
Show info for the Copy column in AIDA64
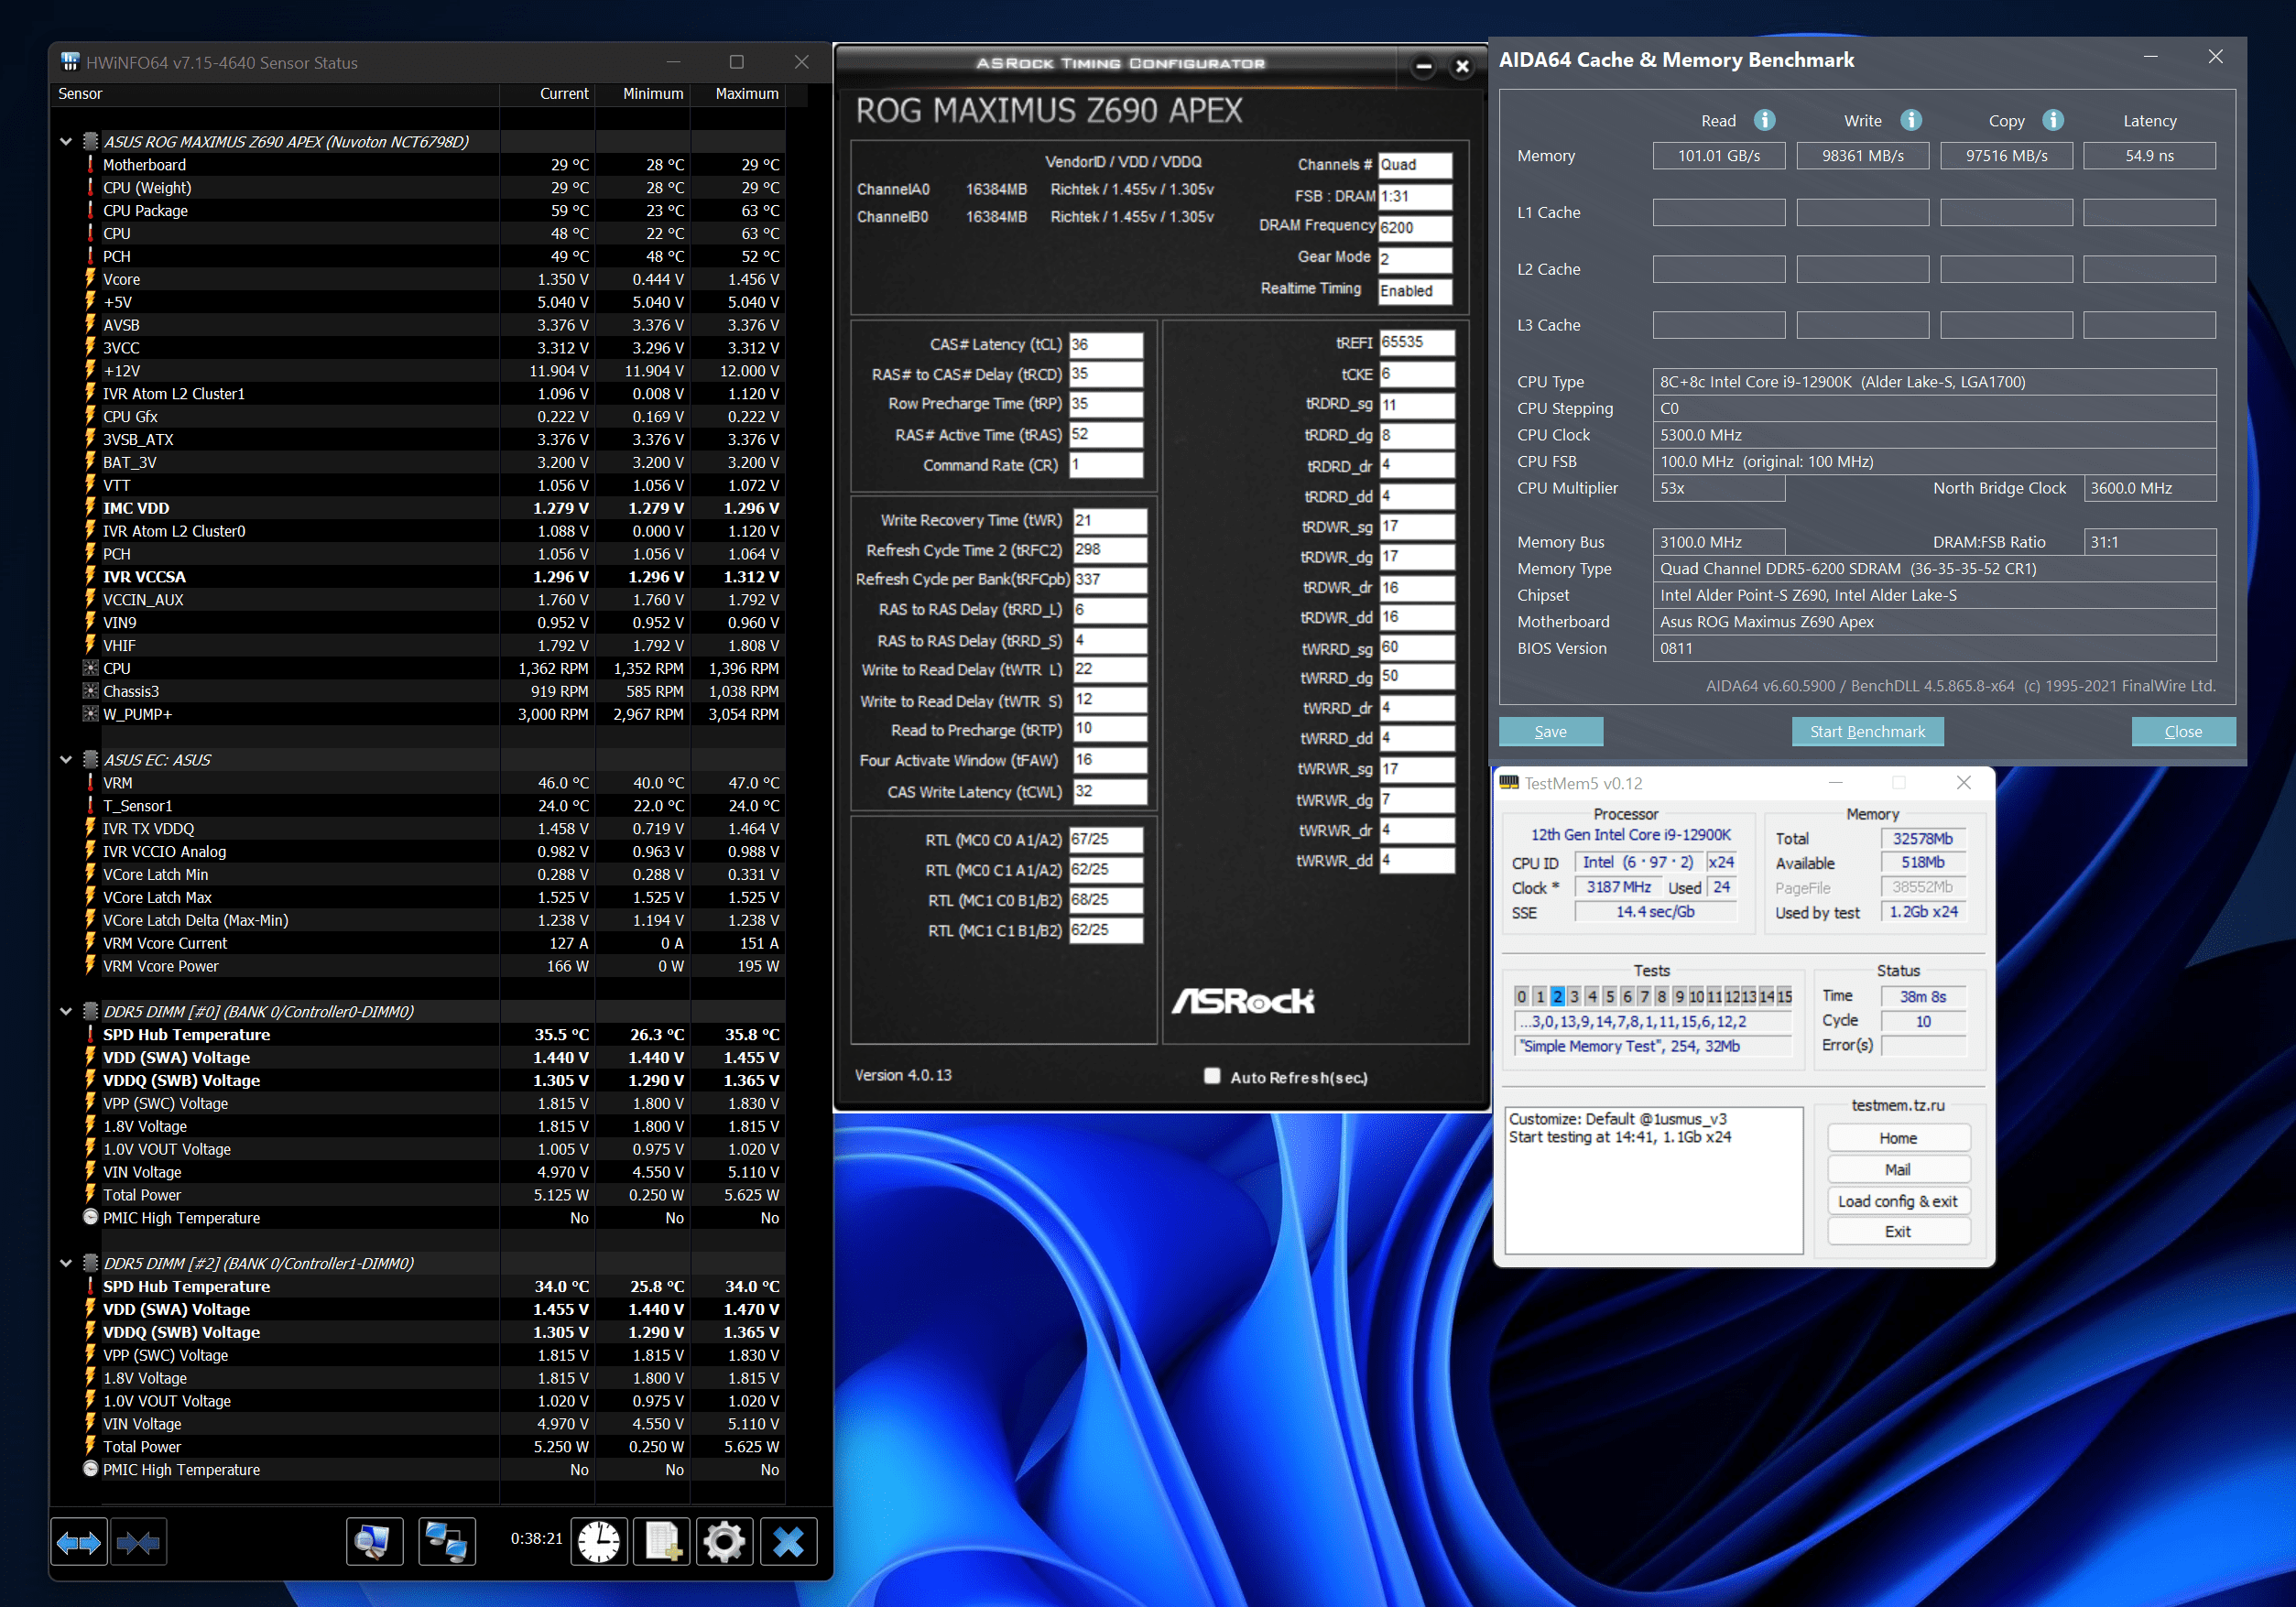click(2053, 120)
